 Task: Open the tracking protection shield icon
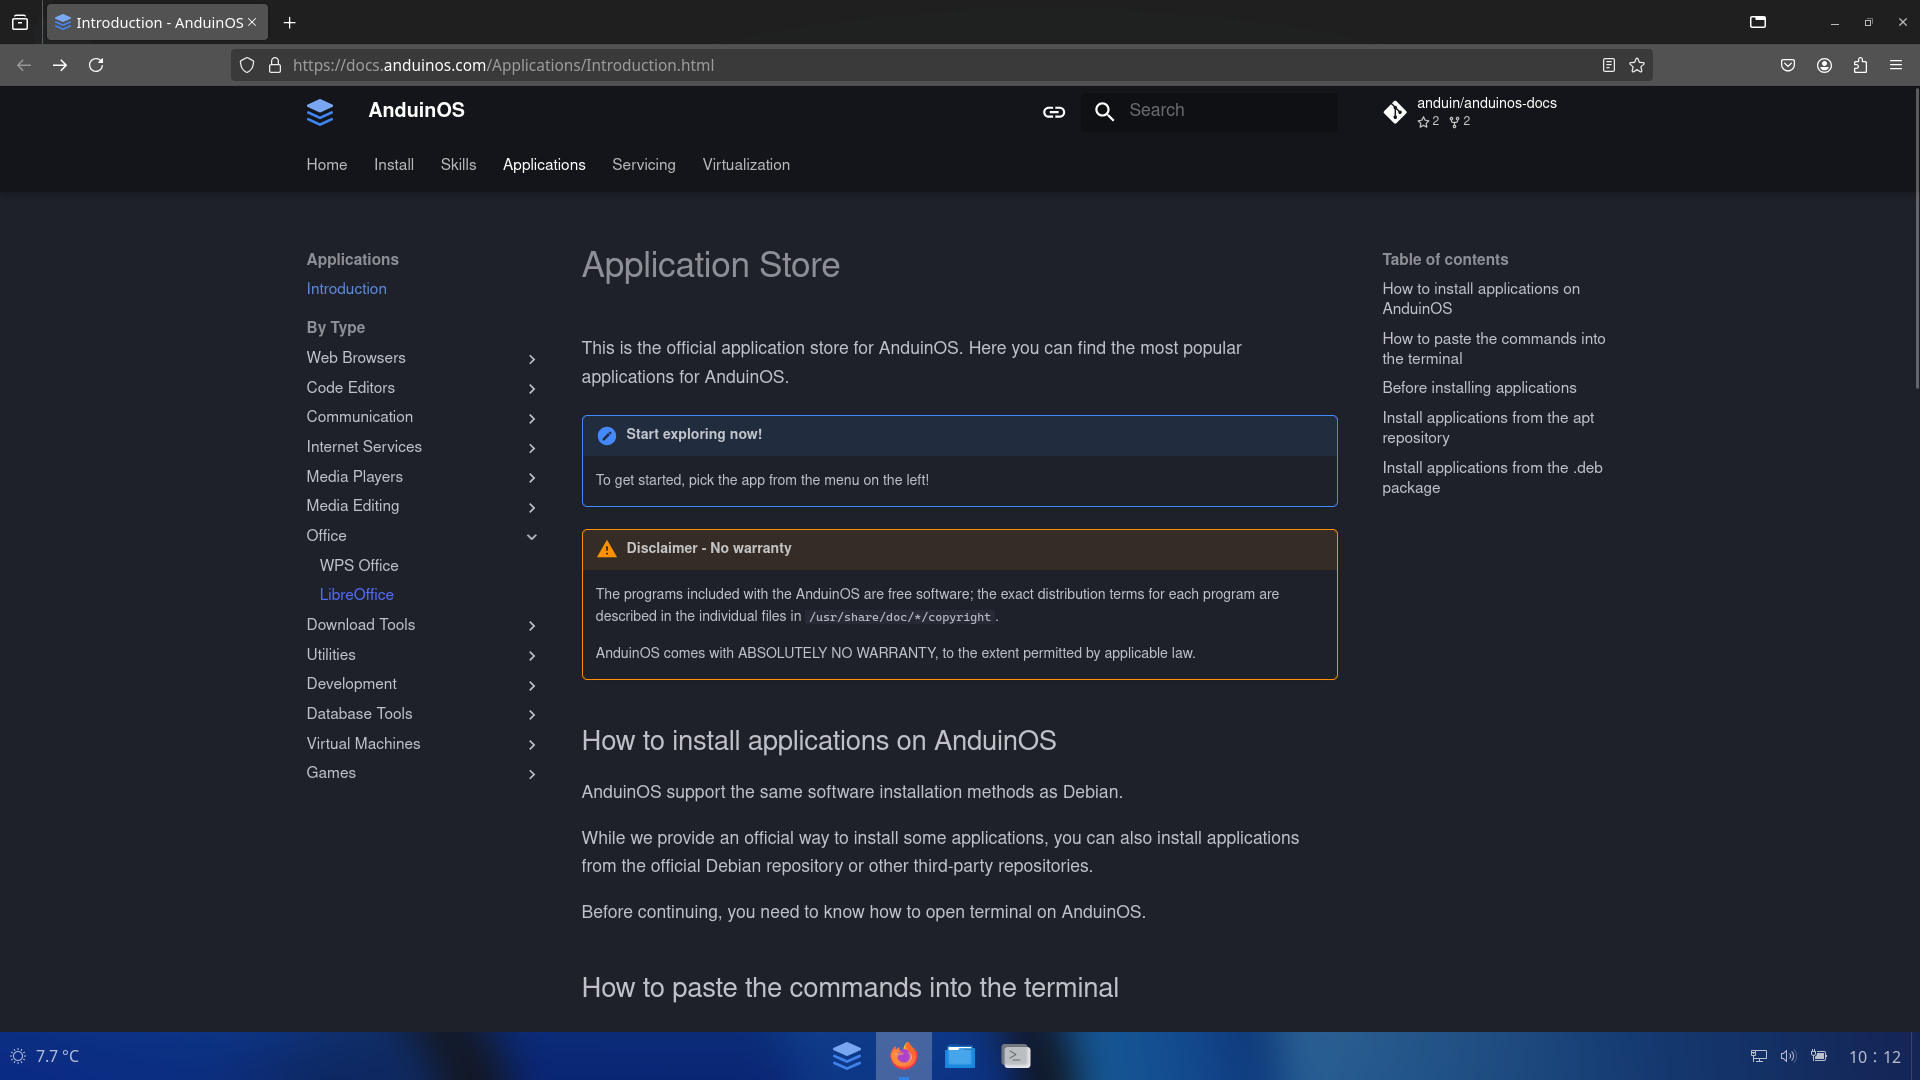click(x=247, y=65)
